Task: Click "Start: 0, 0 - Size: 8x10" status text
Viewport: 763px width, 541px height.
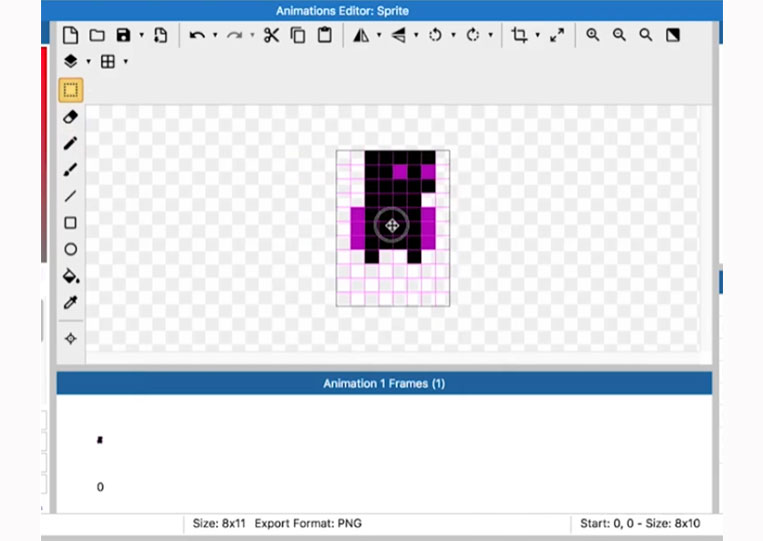Action: point(640,523)
